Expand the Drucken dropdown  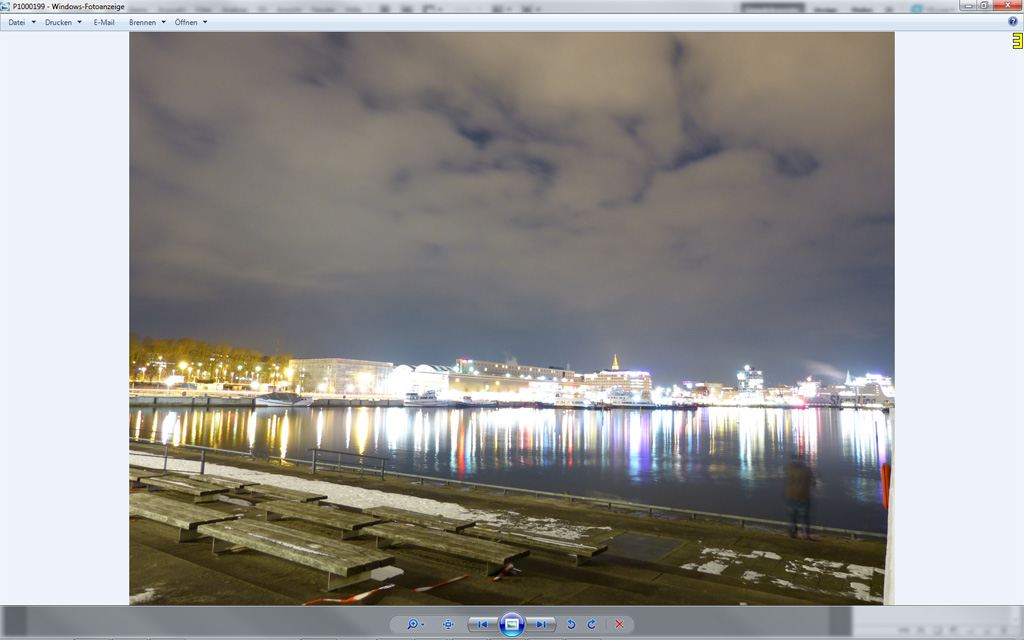pyautogui.click(x=63, y=22)
